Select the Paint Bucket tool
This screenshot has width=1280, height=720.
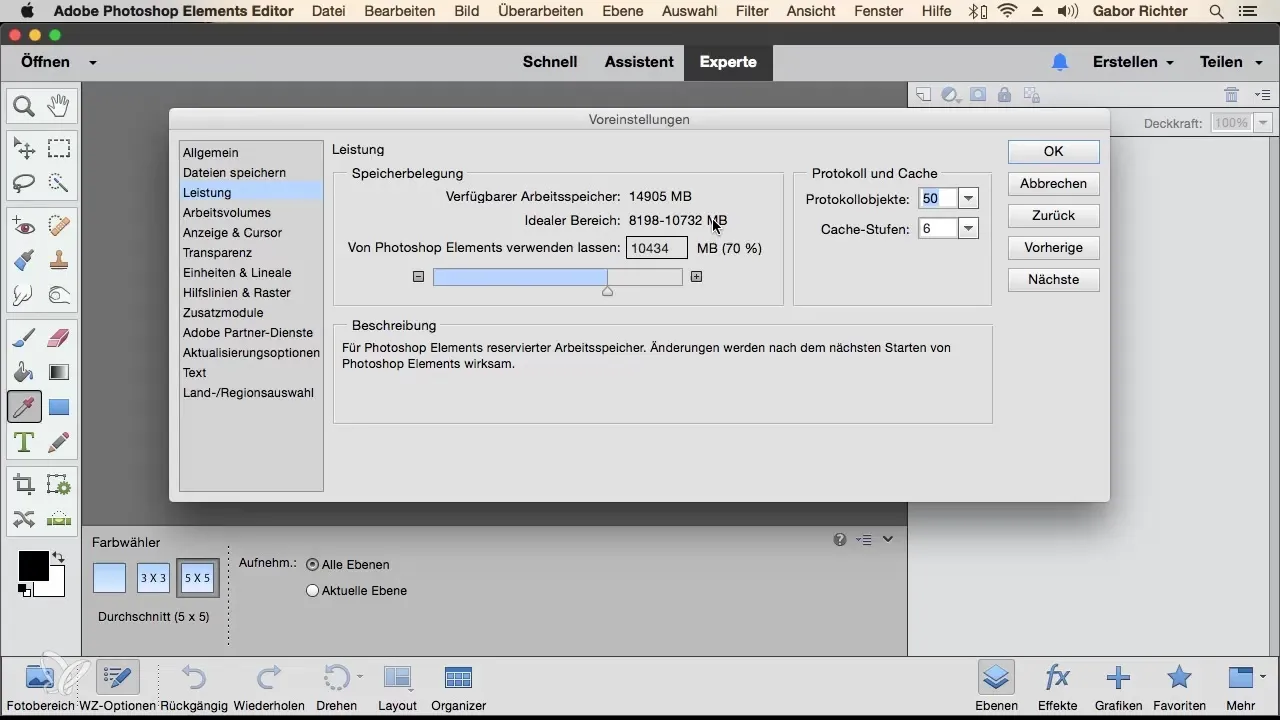pos(24,373)
